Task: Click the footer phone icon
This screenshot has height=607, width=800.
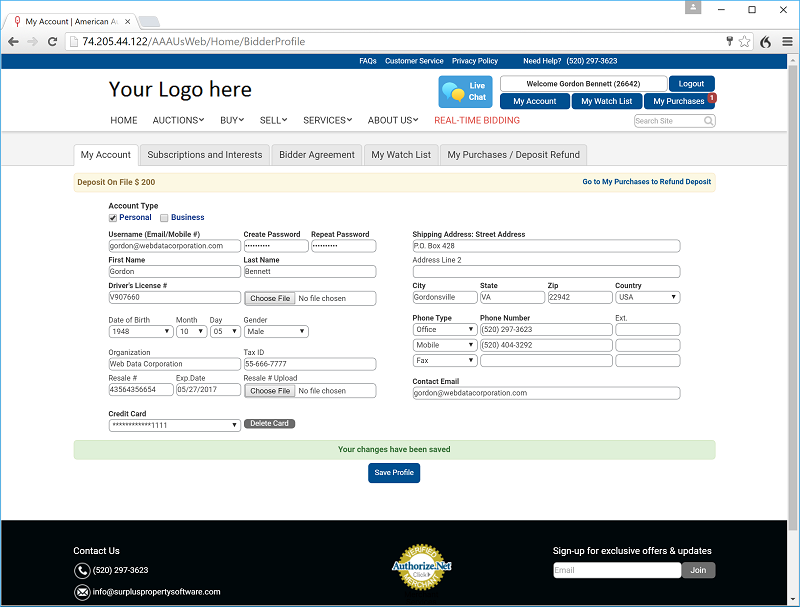Action: pos(82,570)
